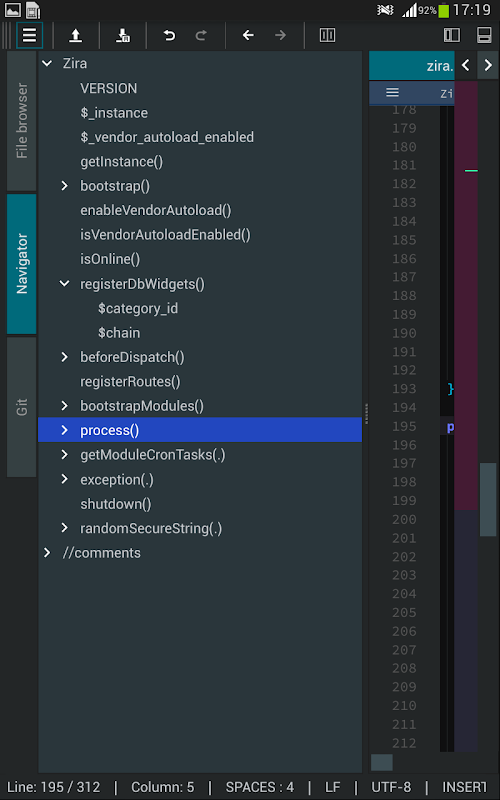Viewport: 500px width, 800px height.
Task: Open the Git side tab
Action: 22,407
